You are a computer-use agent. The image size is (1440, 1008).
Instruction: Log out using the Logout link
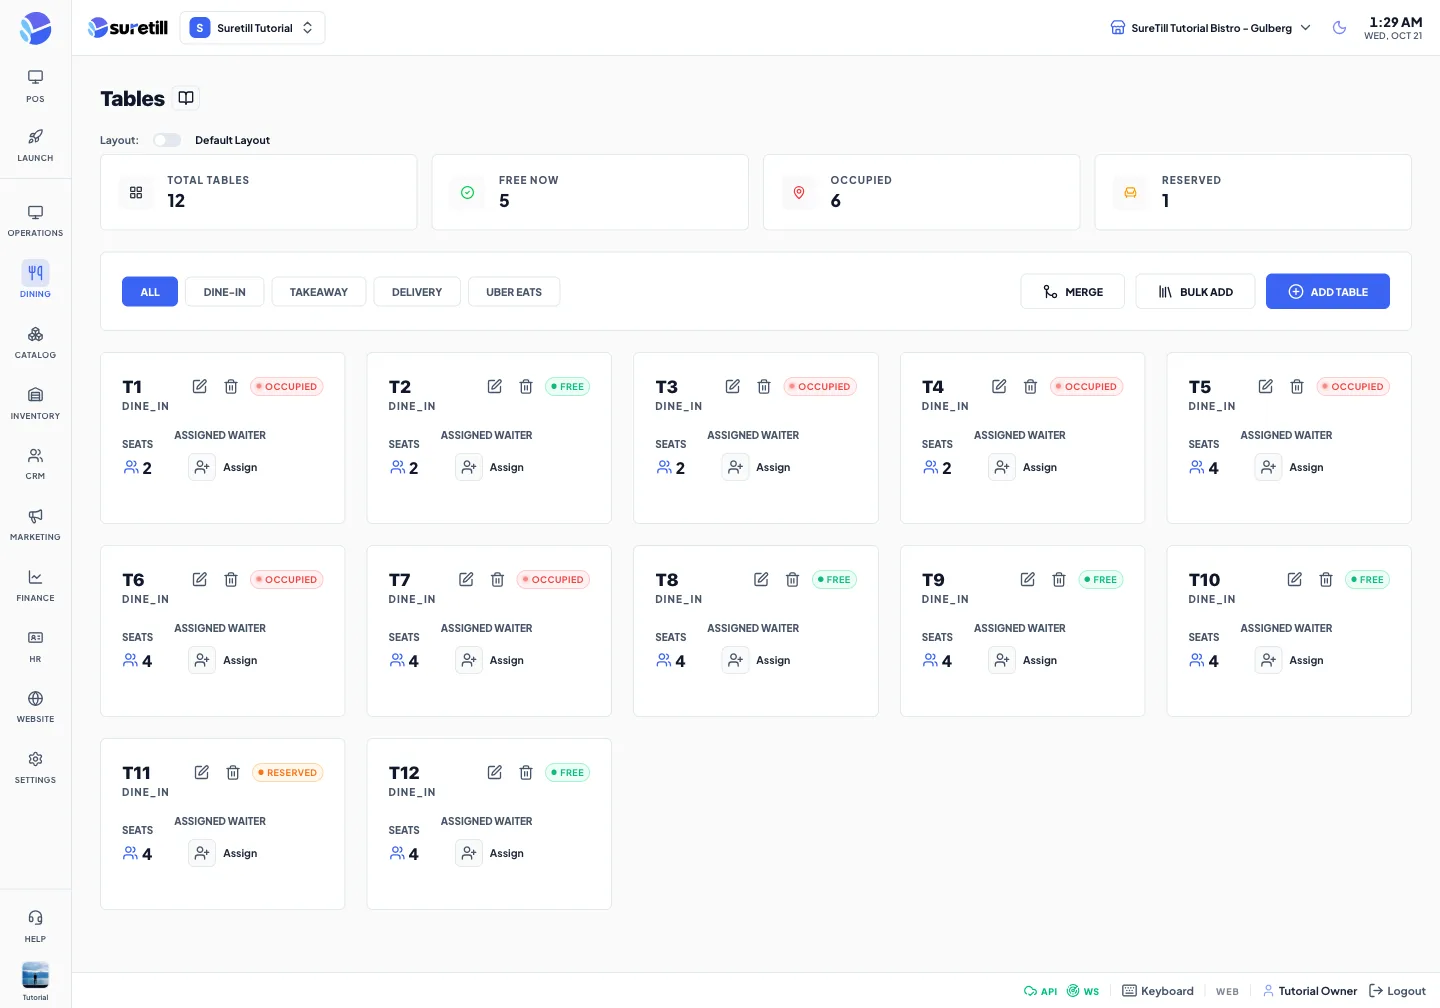[x=1397, y=991]
